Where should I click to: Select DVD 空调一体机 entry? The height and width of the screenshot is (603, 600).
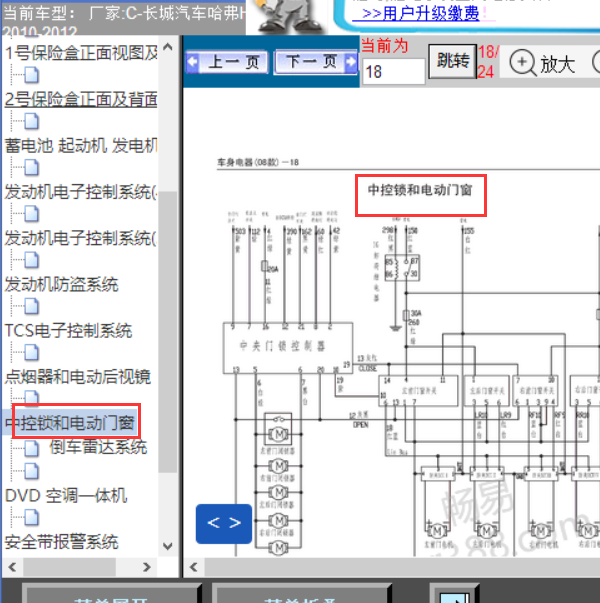pyautogui.click(x=66, y=496)
